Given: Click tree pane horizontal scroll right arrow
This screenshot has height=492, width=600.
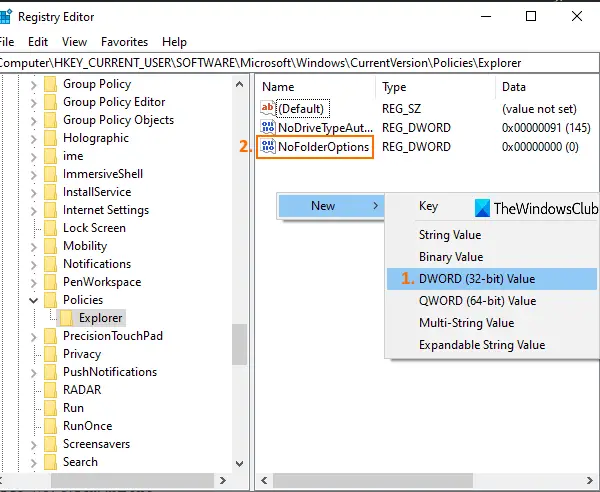Looking at the screenshot, I should click(x=223, y=480).
